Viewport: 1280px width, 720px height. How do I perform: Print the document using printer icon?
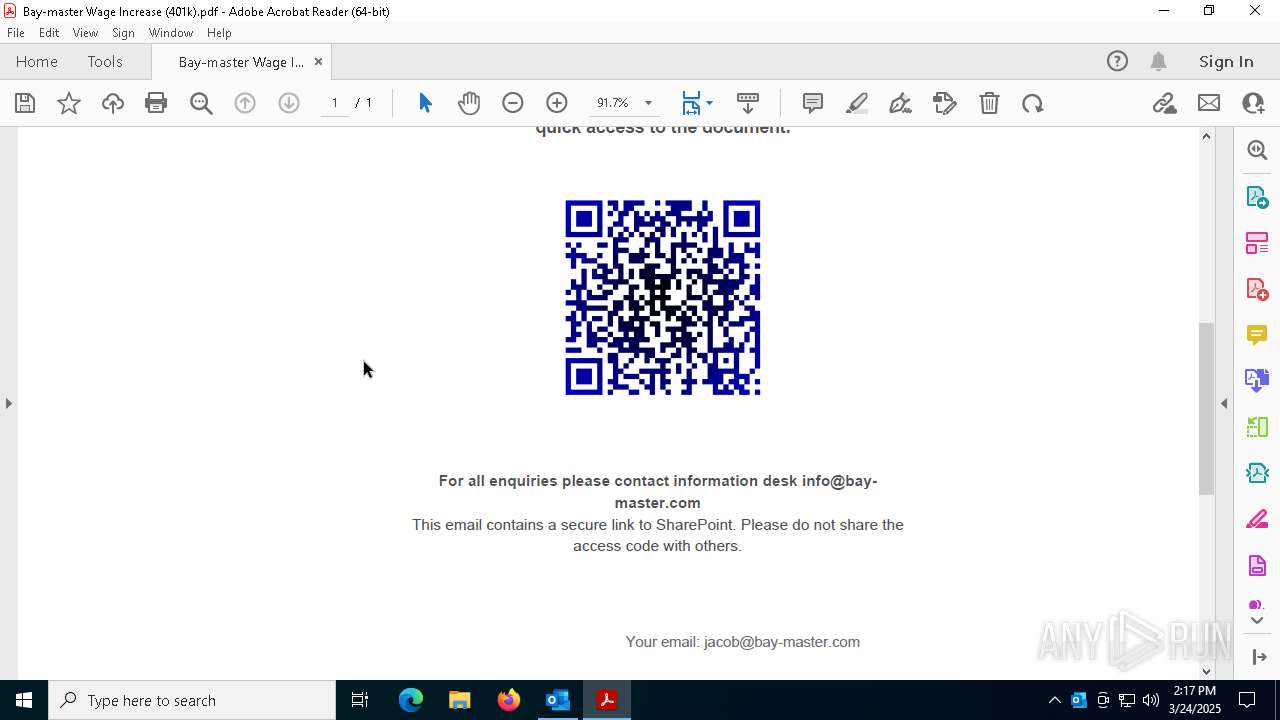pyautogui.click(x=156, y=103)
